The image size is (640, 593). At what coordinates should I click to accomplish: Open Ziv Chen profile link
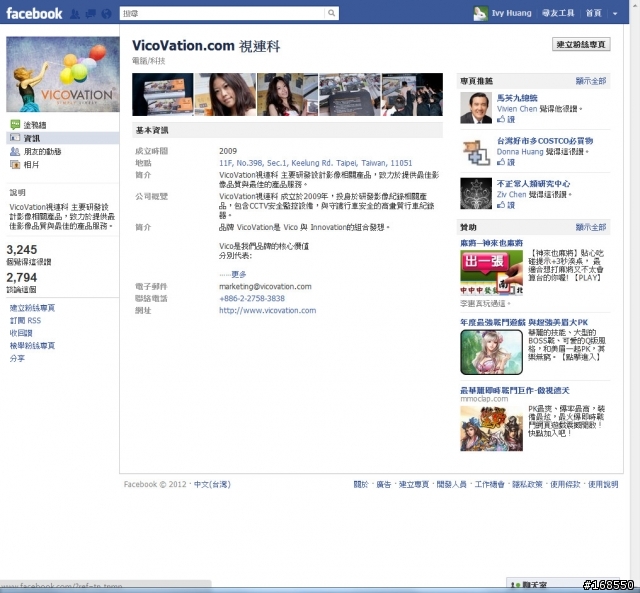tap(511, 194)
